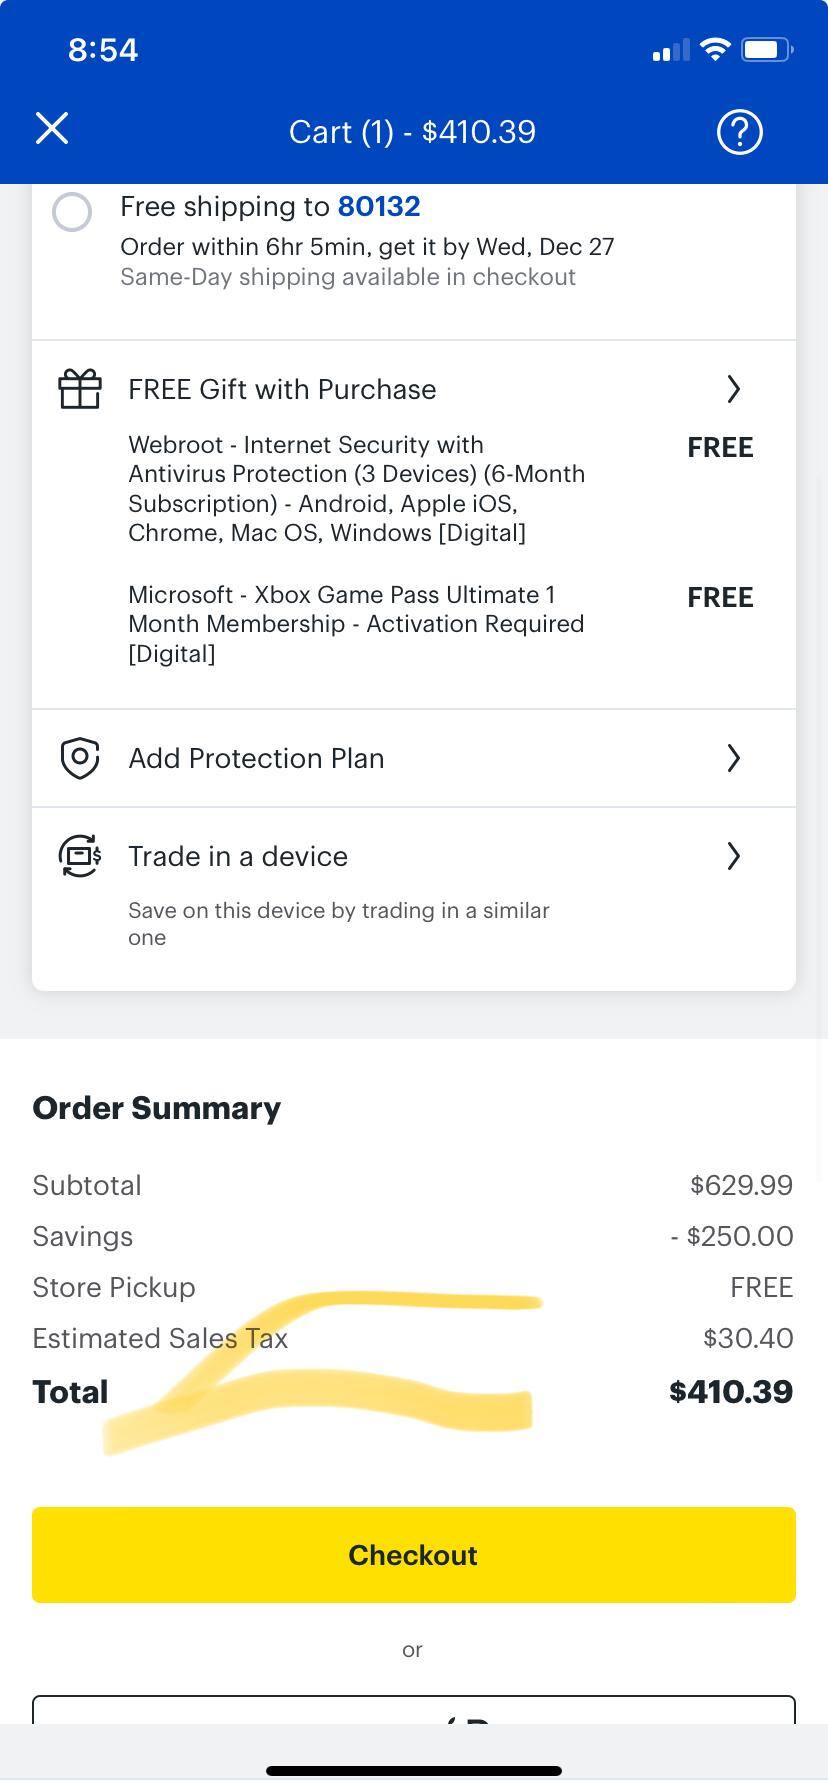Expand FREE Gift with Purchase details
The height and width of the screenshot is (1792, 828).
click(734, 389)
